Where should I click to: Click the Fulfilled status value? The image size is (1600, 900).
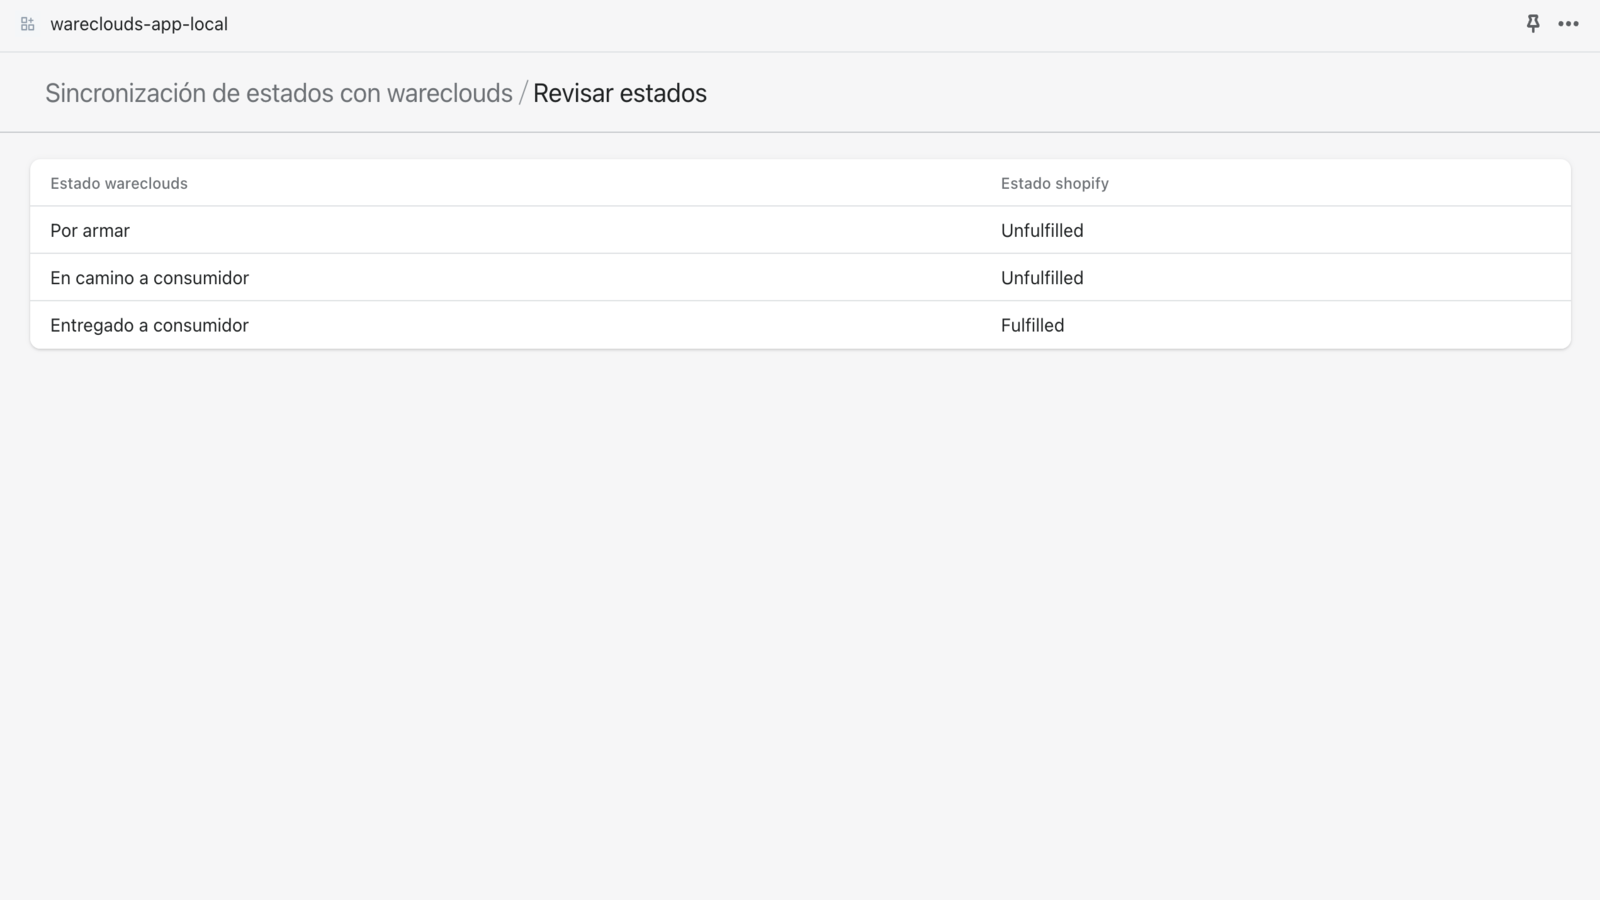coord(1032,325)
